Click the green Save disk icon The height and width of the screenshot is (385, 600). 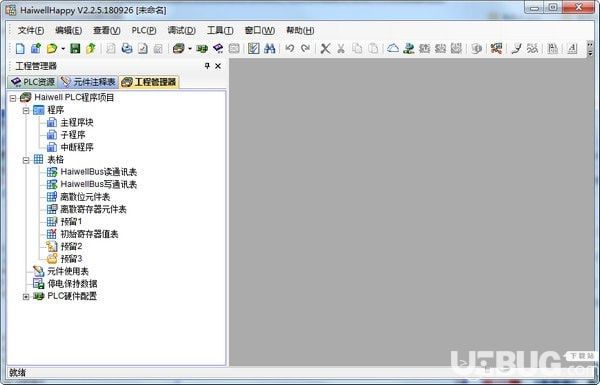pos(75,49)
